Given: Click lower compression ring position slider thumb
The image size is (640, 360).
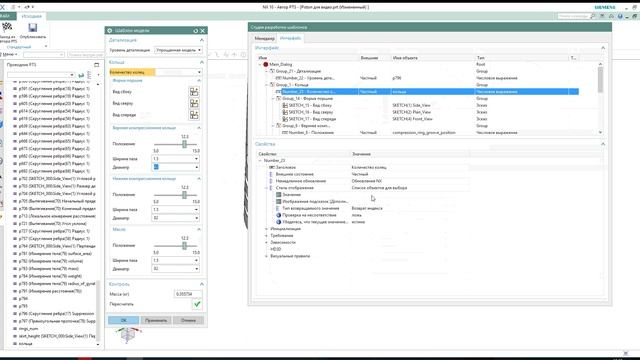Looking at the screenshot, I should click(184, 195).
